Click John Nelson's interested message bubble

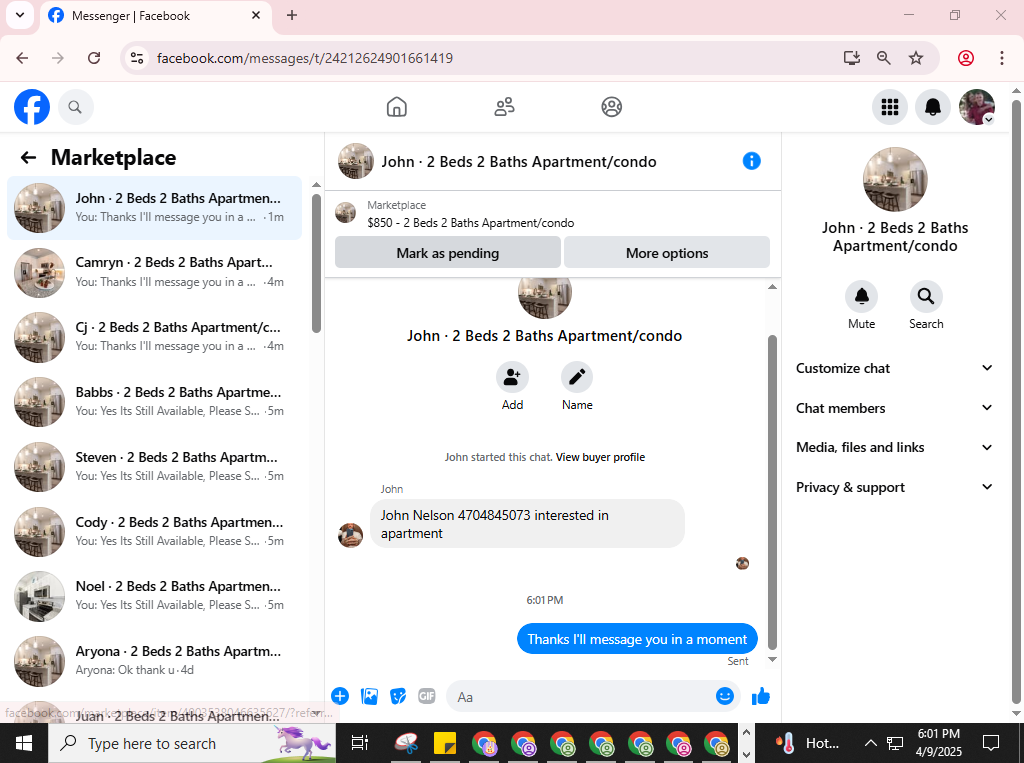(527, 524)
